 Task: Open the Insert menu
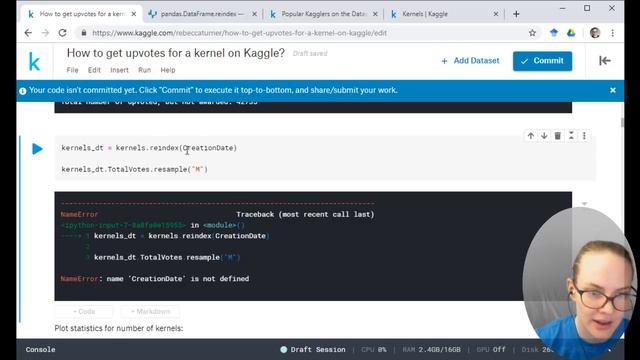(119, 70)
